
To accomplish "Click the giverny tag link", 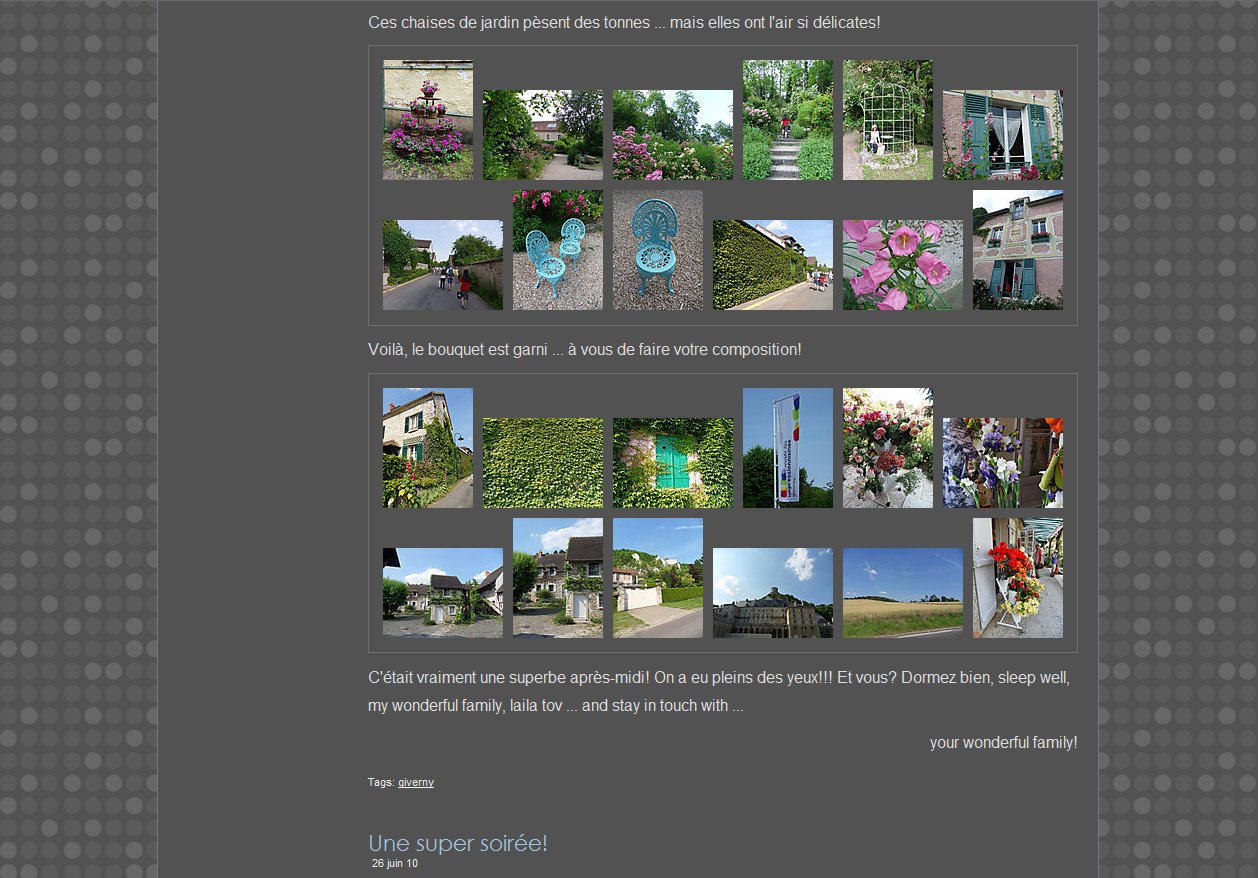I will [415, 782].
